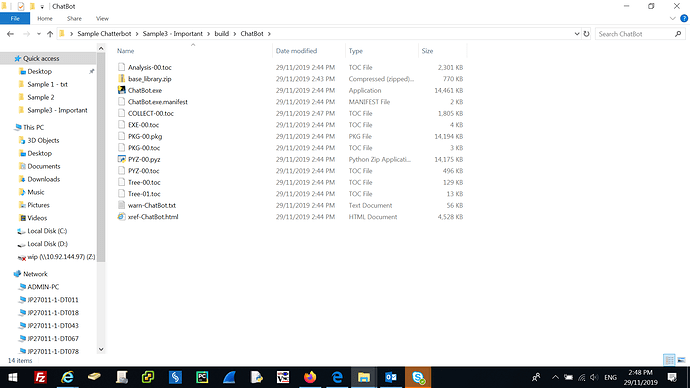
Task: Refresh the current folder view
Action: (586, 34)
